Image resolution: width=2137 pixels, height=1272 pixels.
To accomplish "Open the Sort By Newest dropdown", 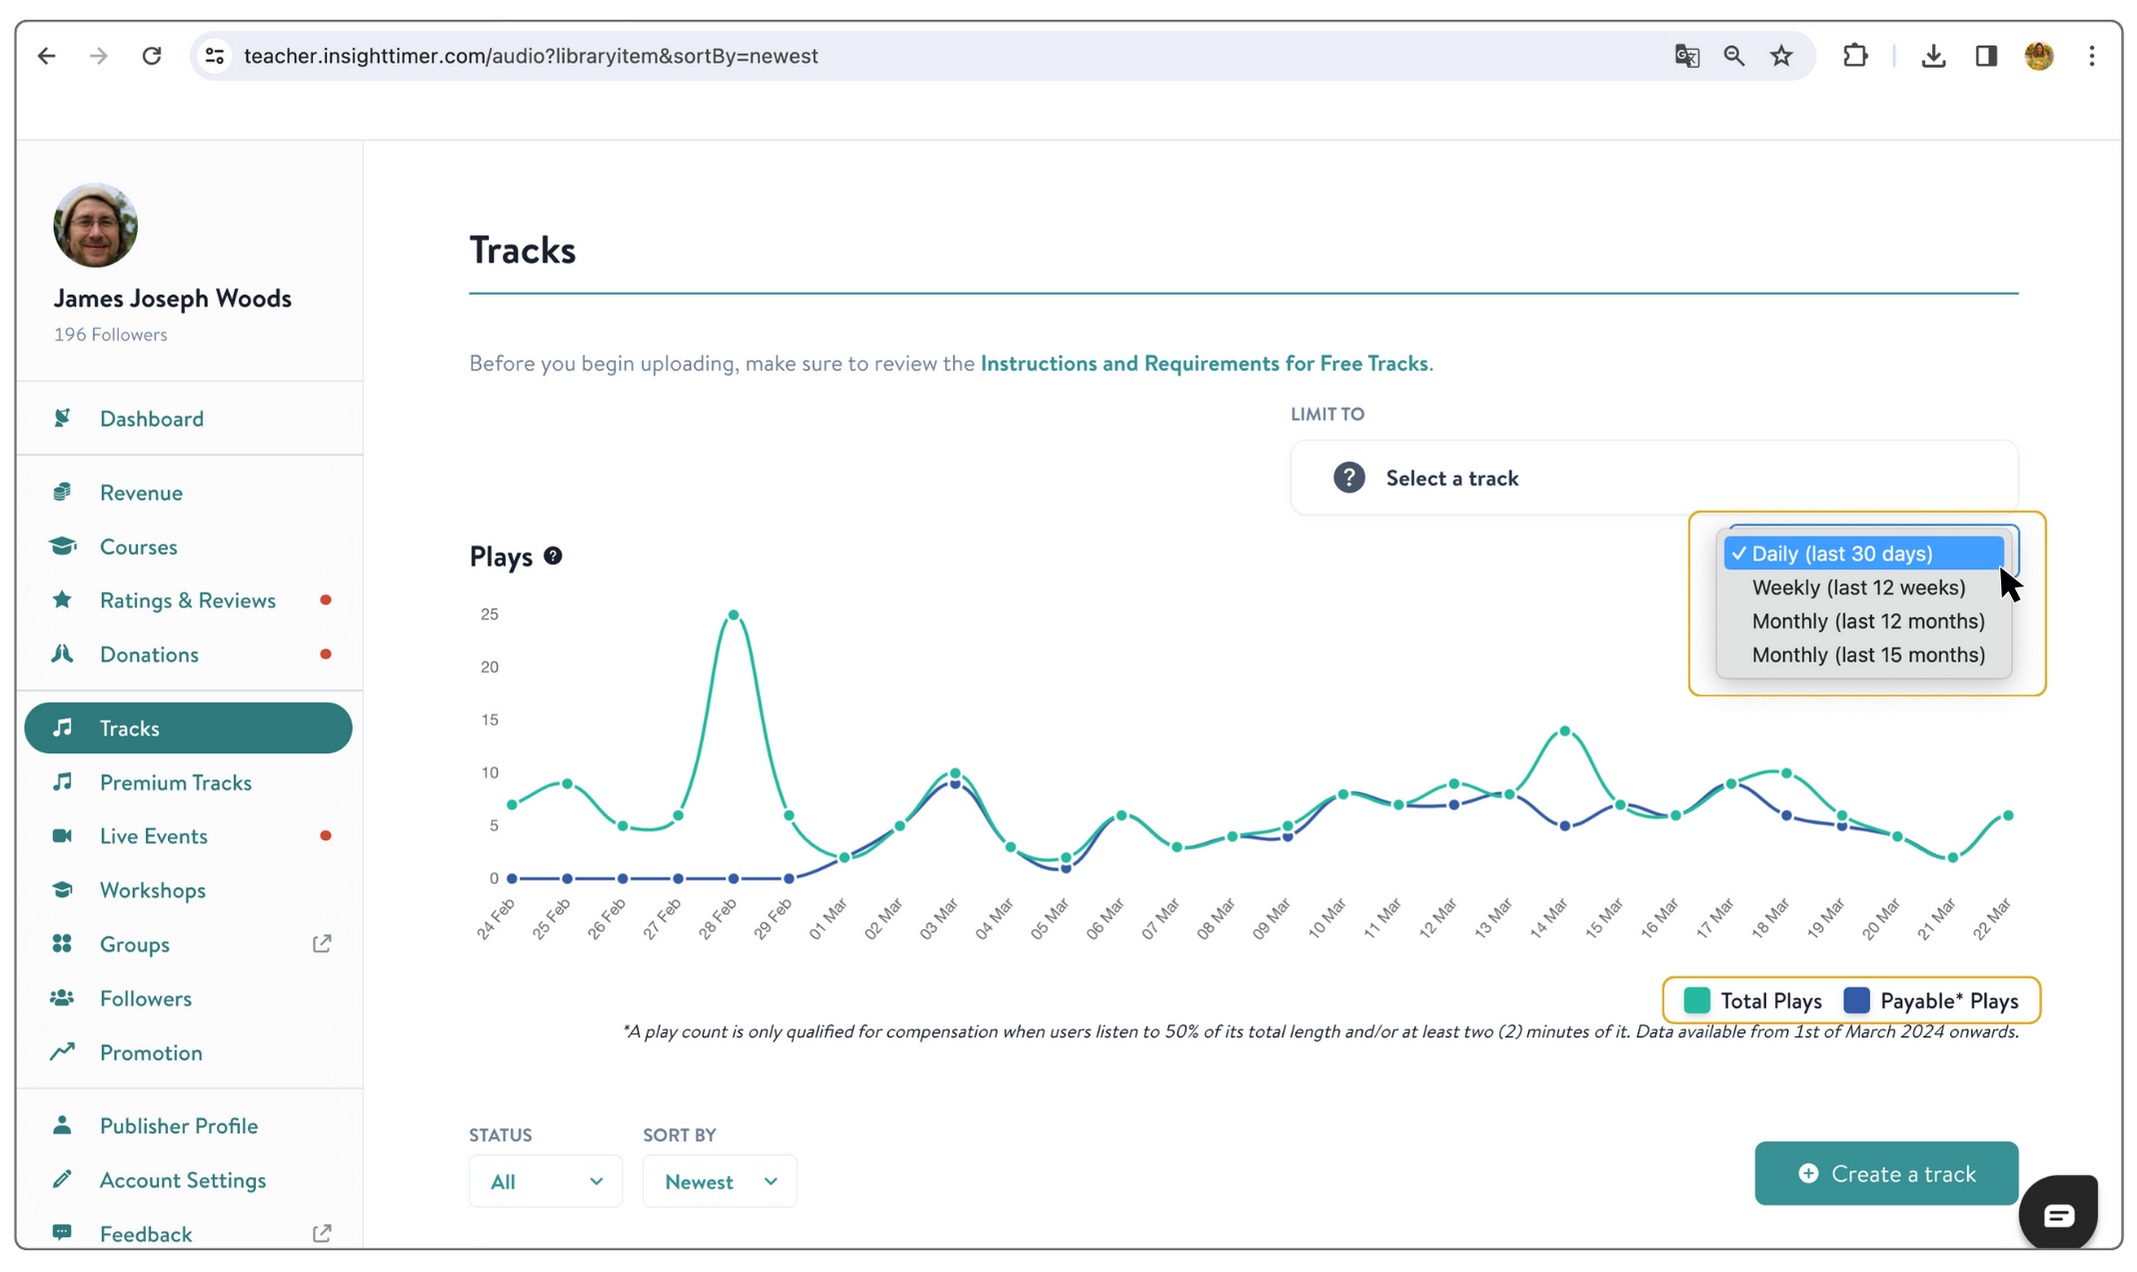I will tap(719, 1181).
